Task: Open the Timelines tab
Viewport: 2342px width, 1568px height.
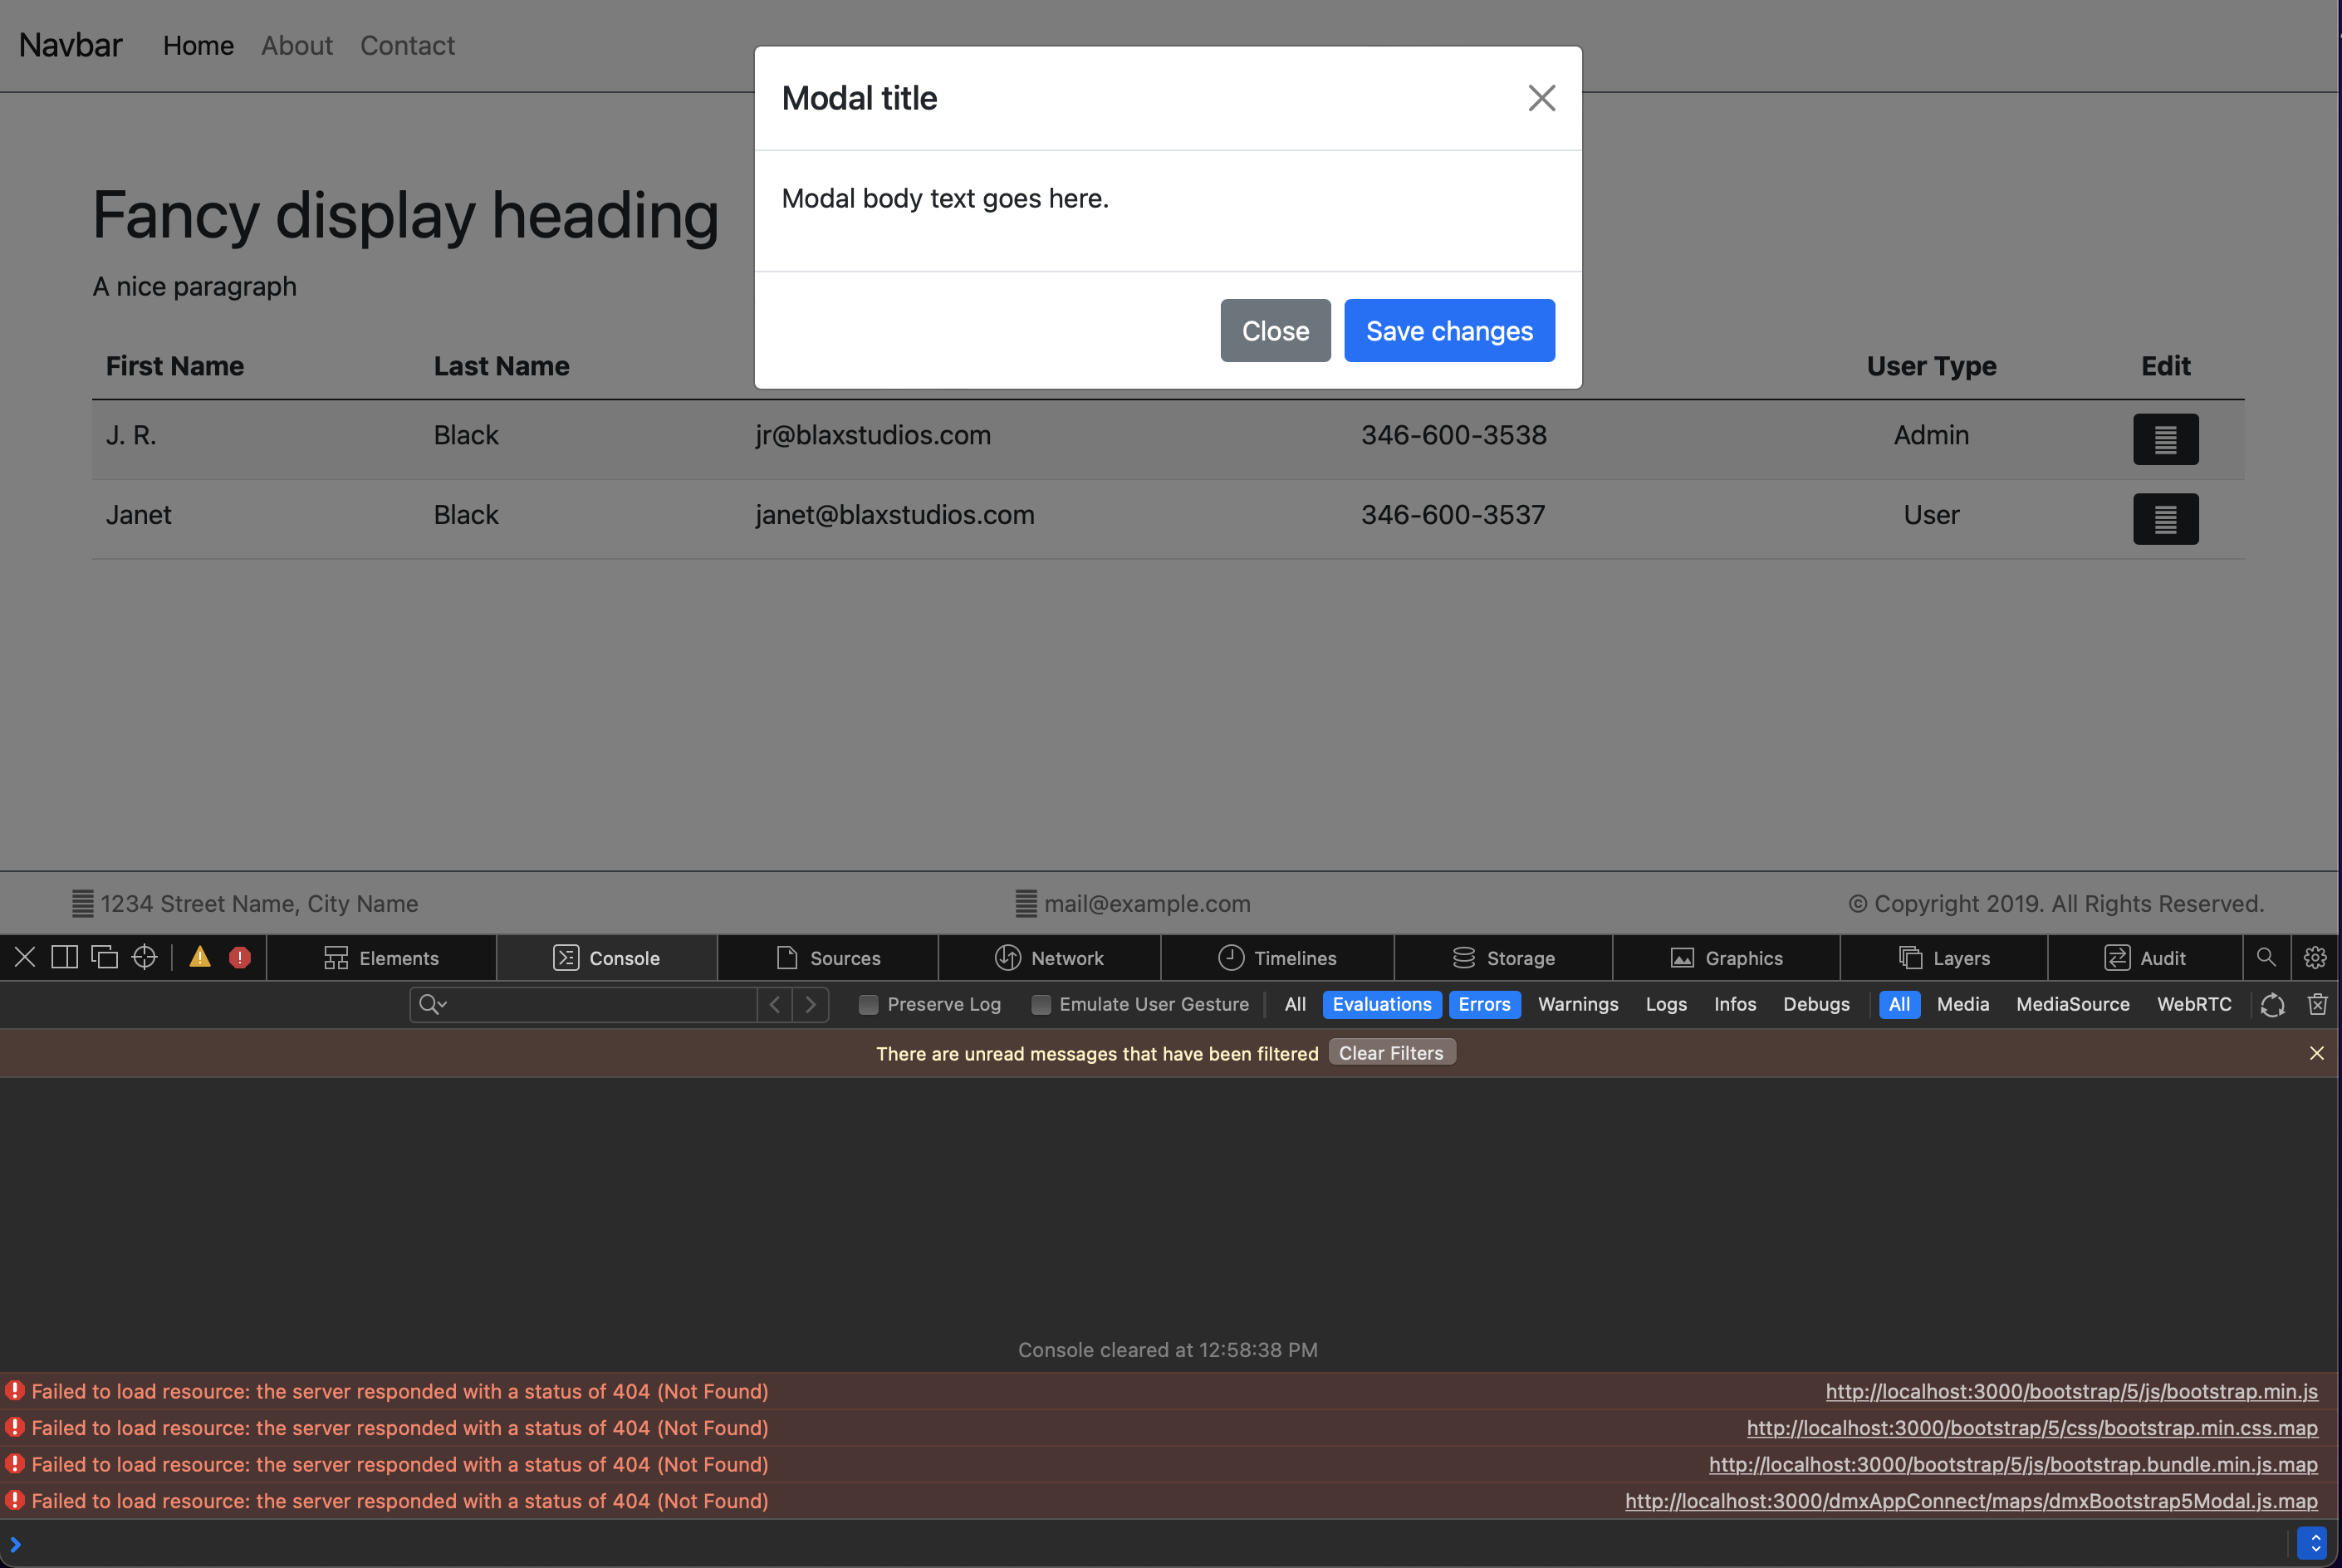Action: tap(1277, 957)
